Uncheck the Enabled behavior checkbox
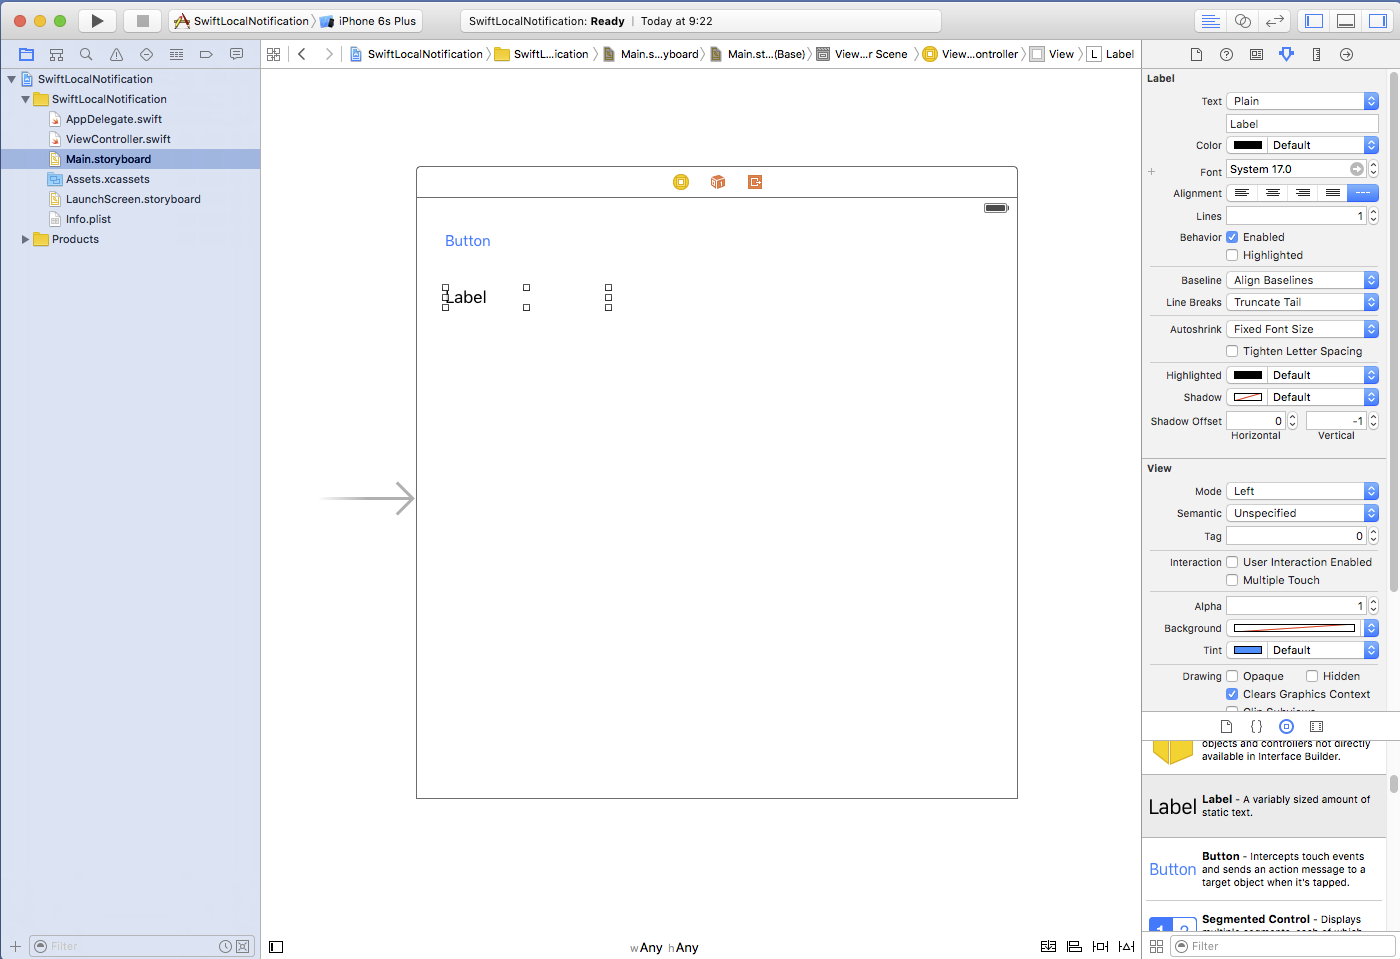Image resolution: width=1400 pixels, height=959 pixels. pos(1232,237)
